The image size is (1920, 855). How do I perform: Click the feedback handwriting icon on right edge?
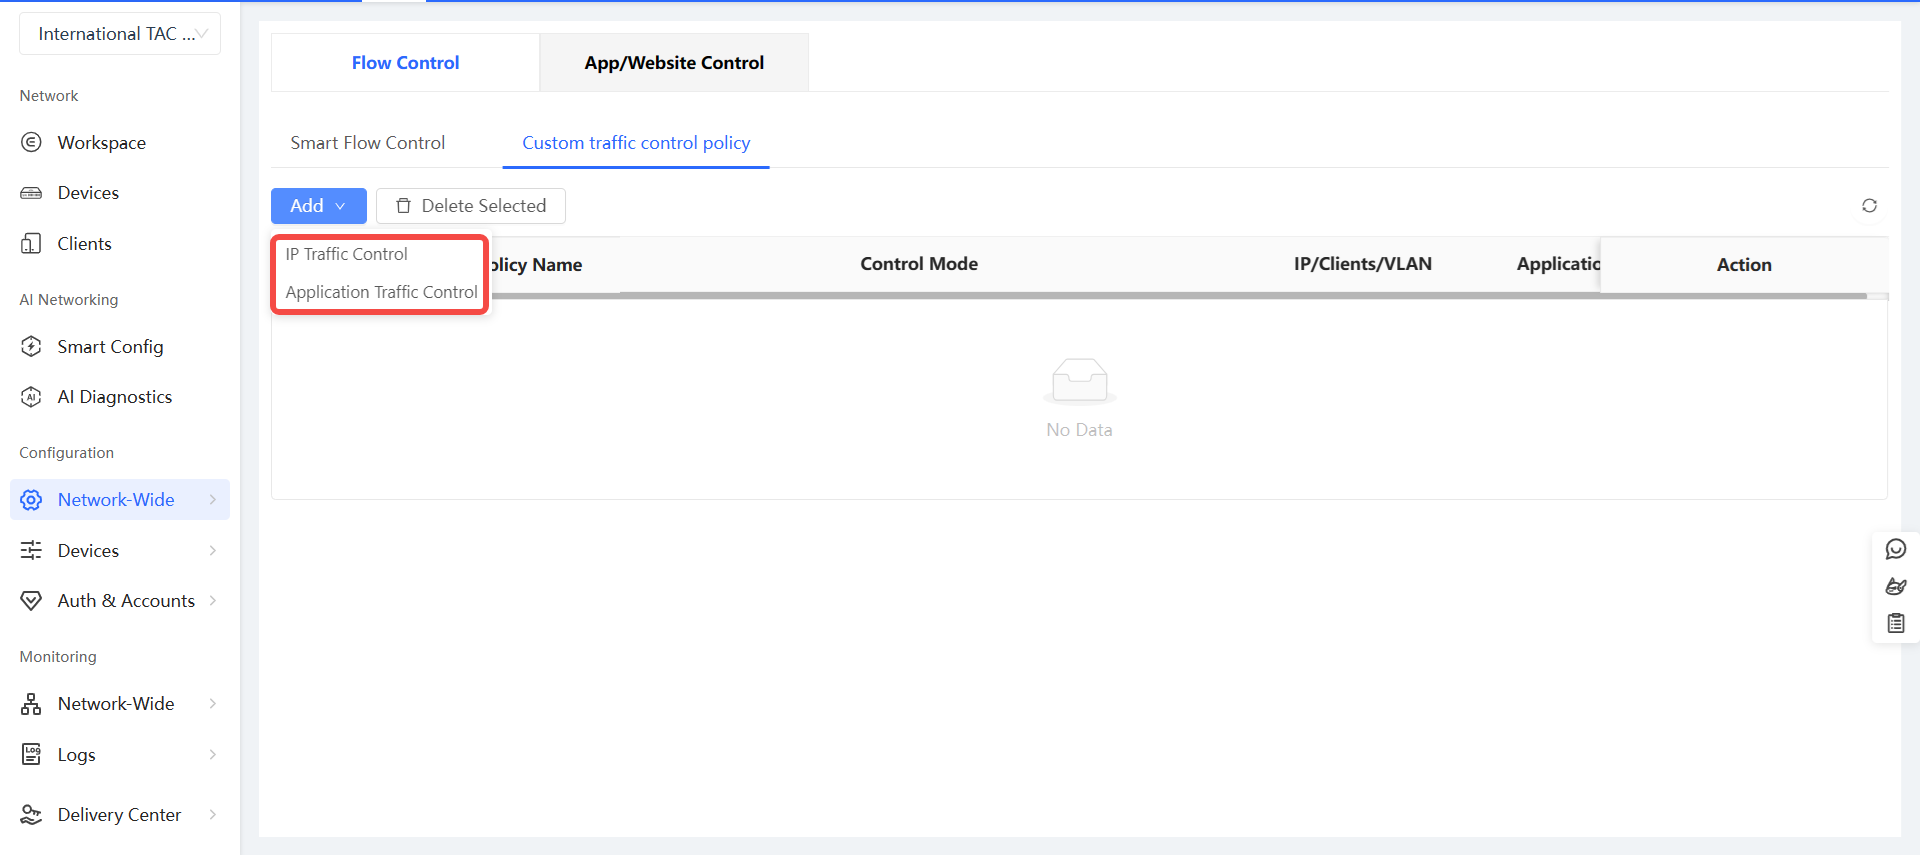pos(1895,586)
